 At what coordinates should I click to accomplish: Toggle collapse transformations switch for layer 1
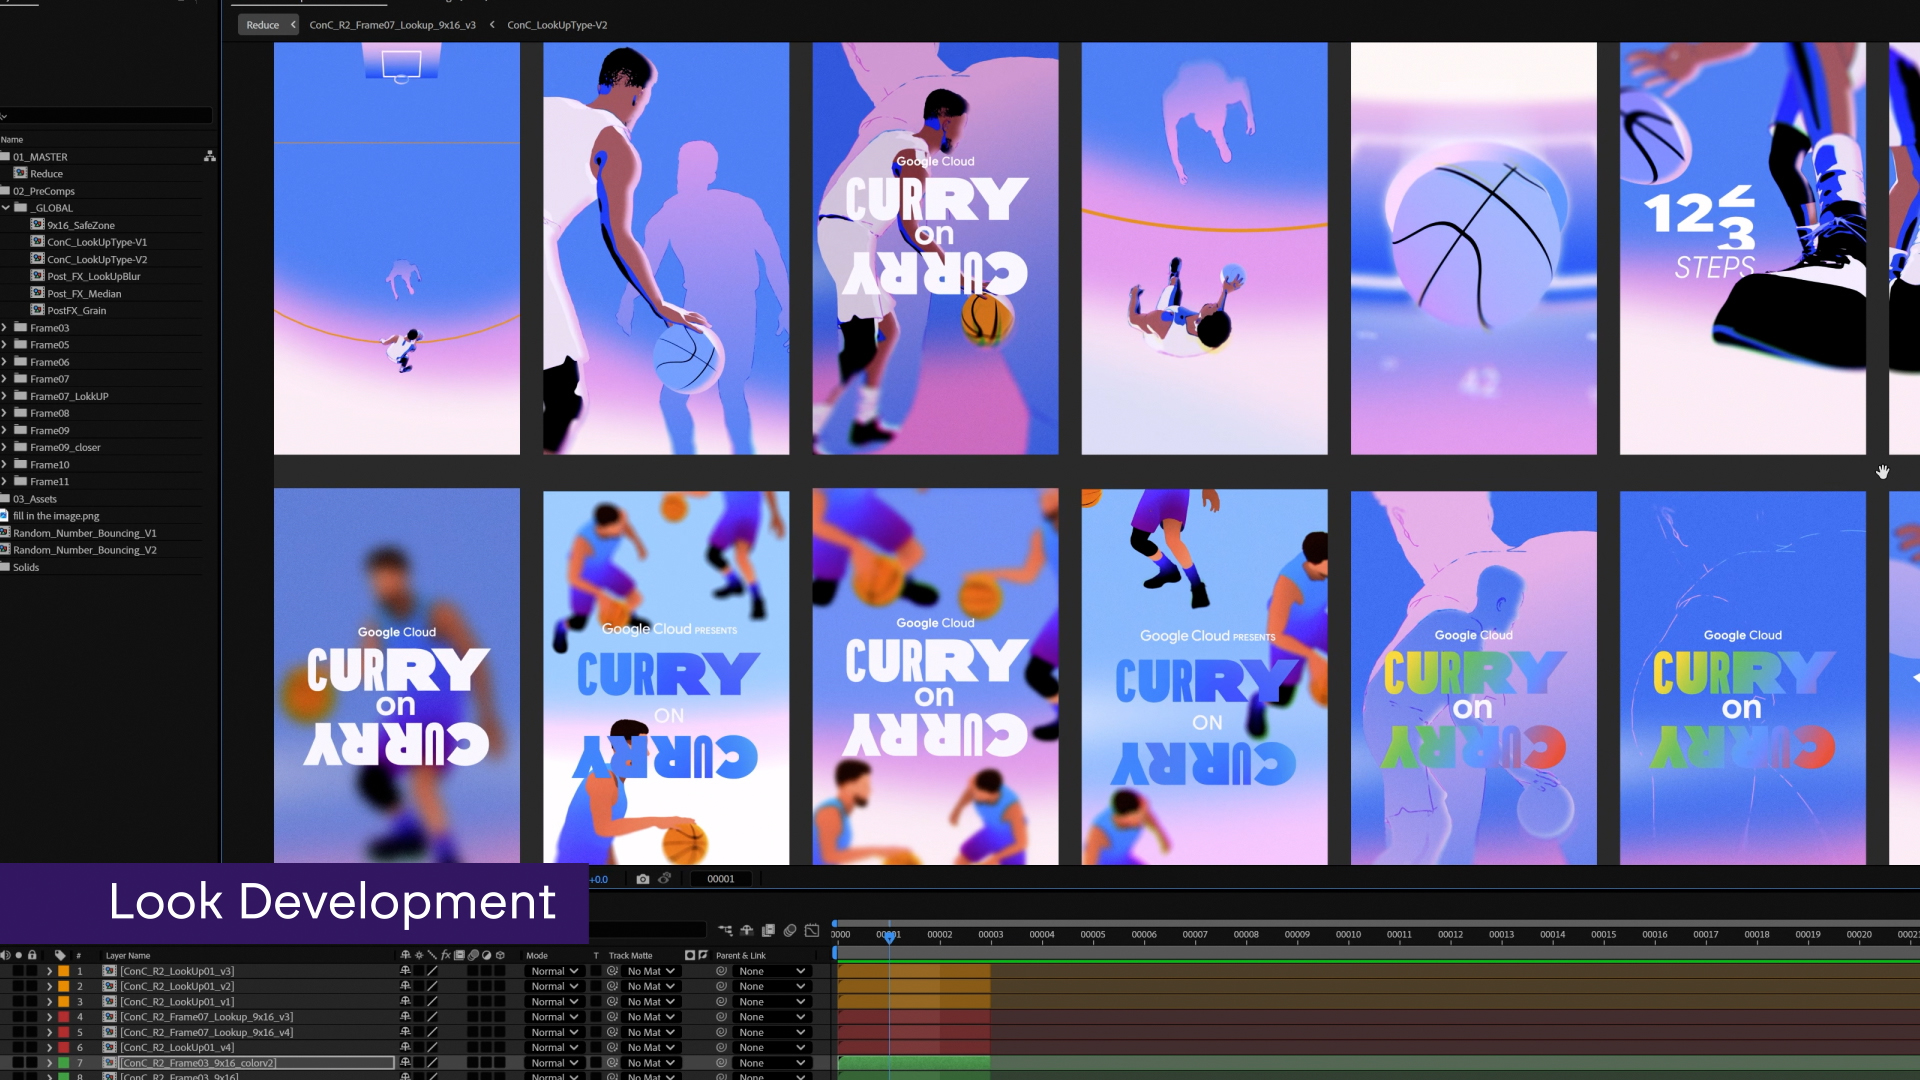419,971
